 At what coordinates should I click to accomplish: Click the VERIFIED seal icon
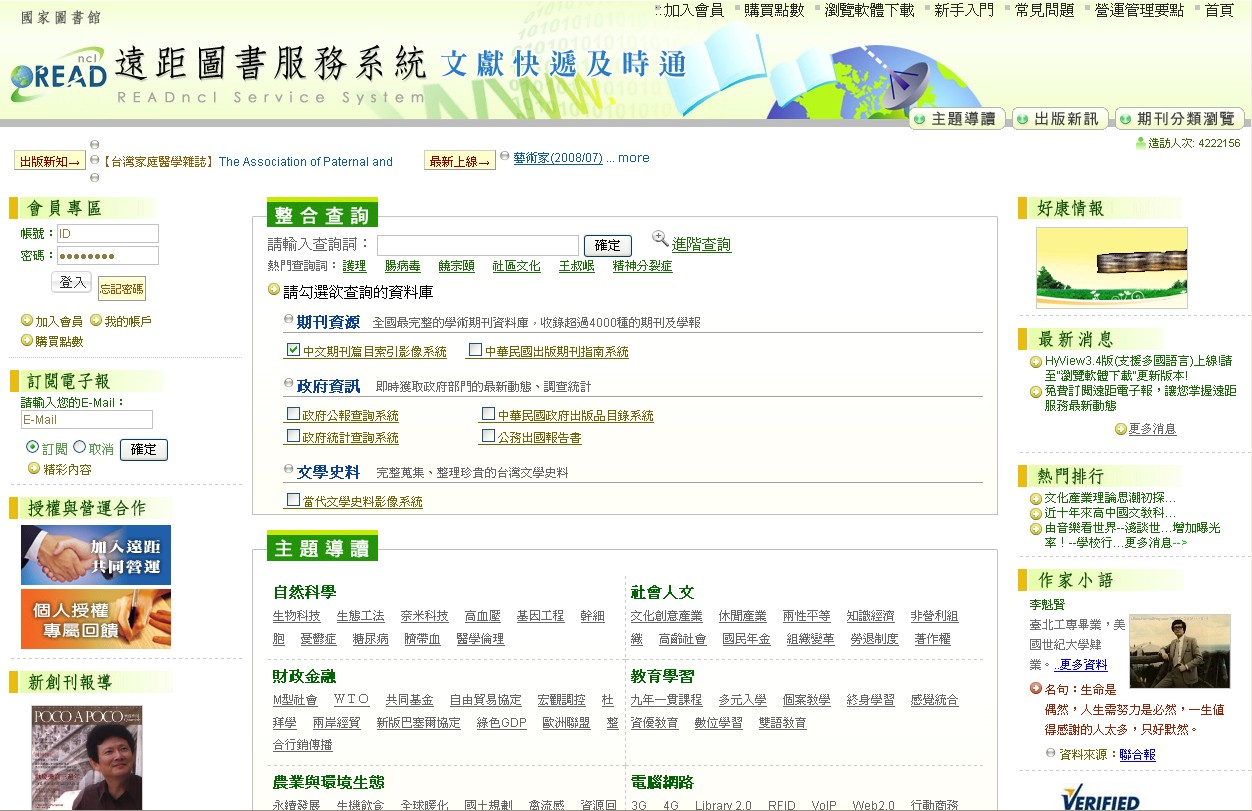tap(1099, 799)
